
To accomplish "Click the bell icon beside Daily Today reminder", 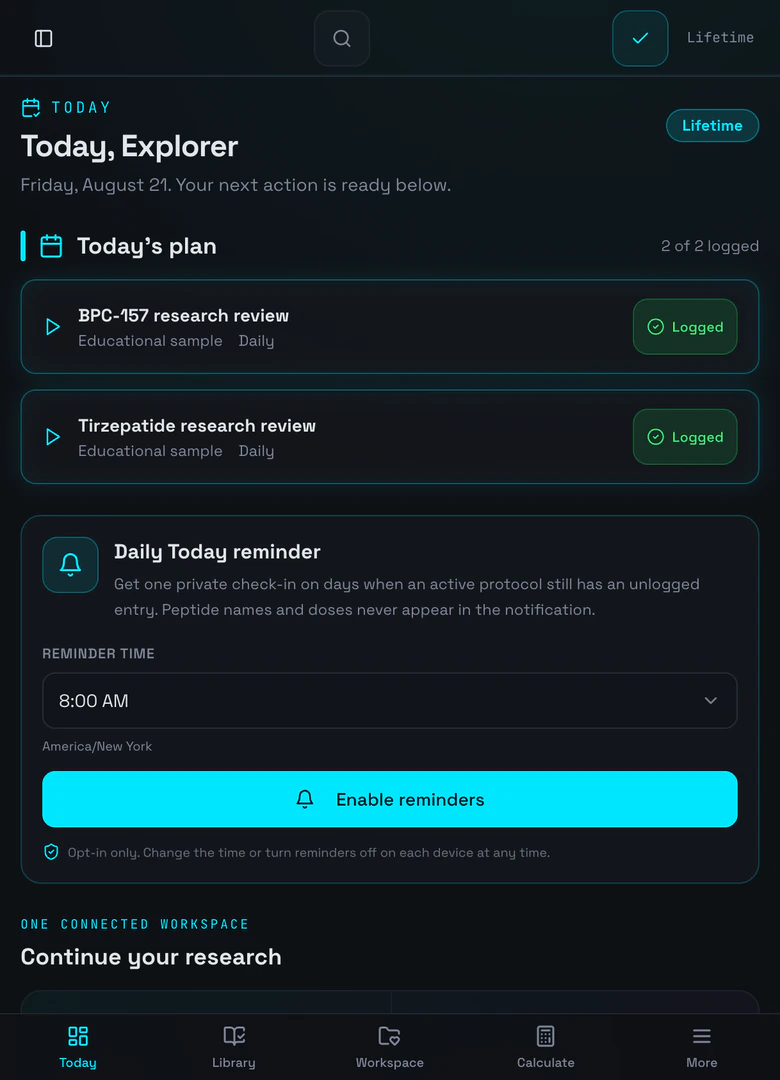I will tap(70, 565).
